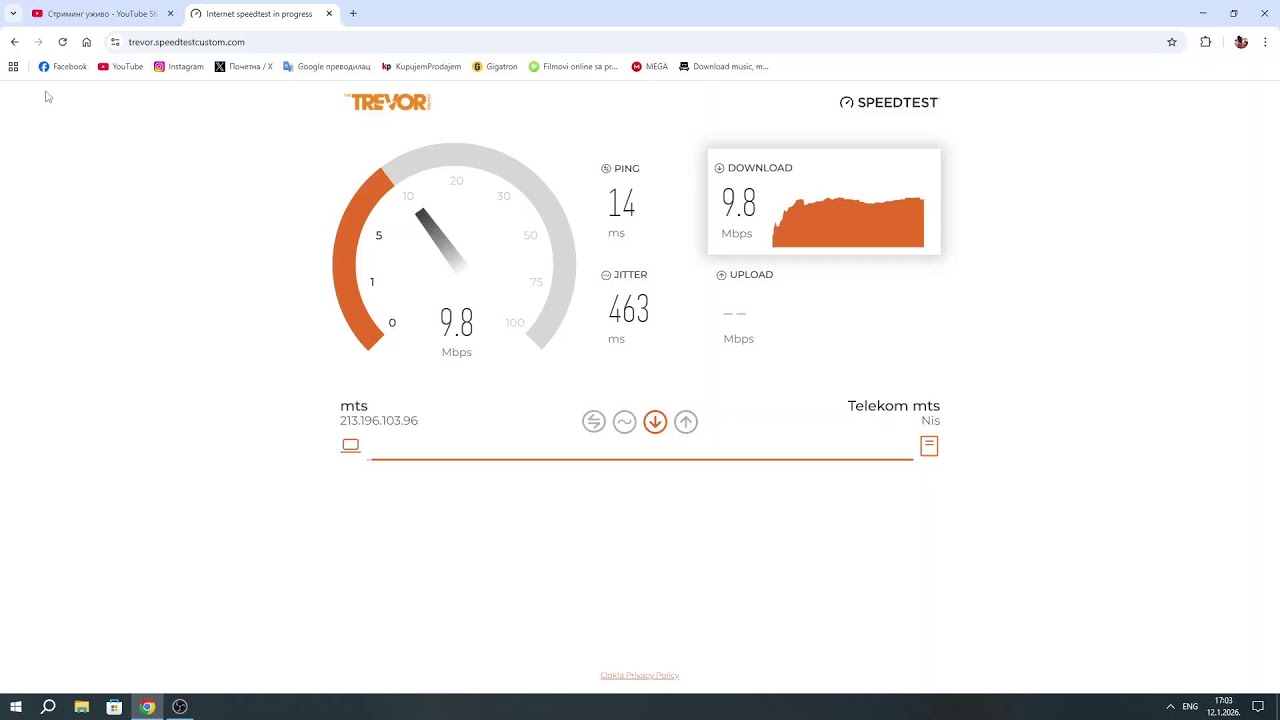Switch the ENG input language
The image size is (1280, 720).
tap(1190, 707)
